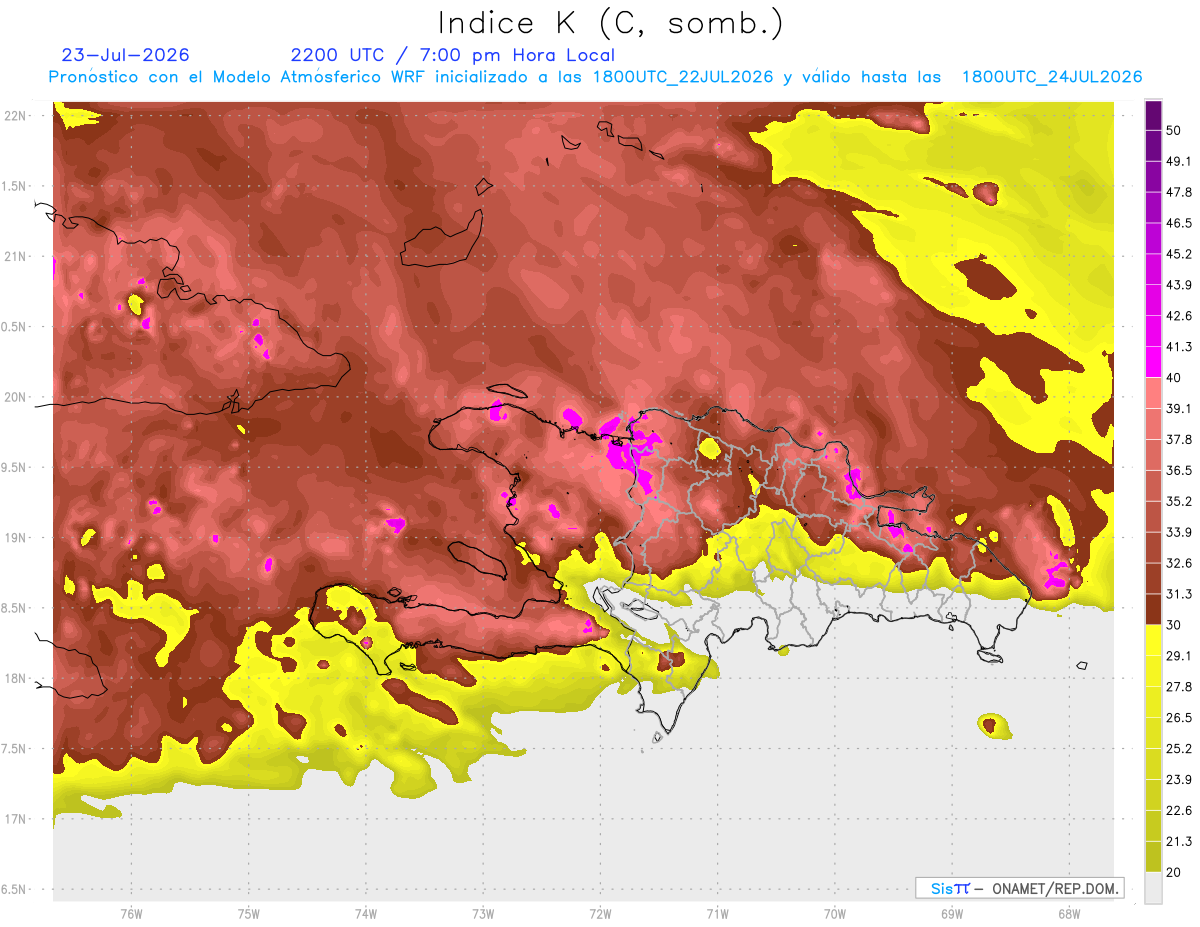Click longitude label "70W"
Image resolution: width=1200 pixels, height=927 pixels.
click(834, 914)
